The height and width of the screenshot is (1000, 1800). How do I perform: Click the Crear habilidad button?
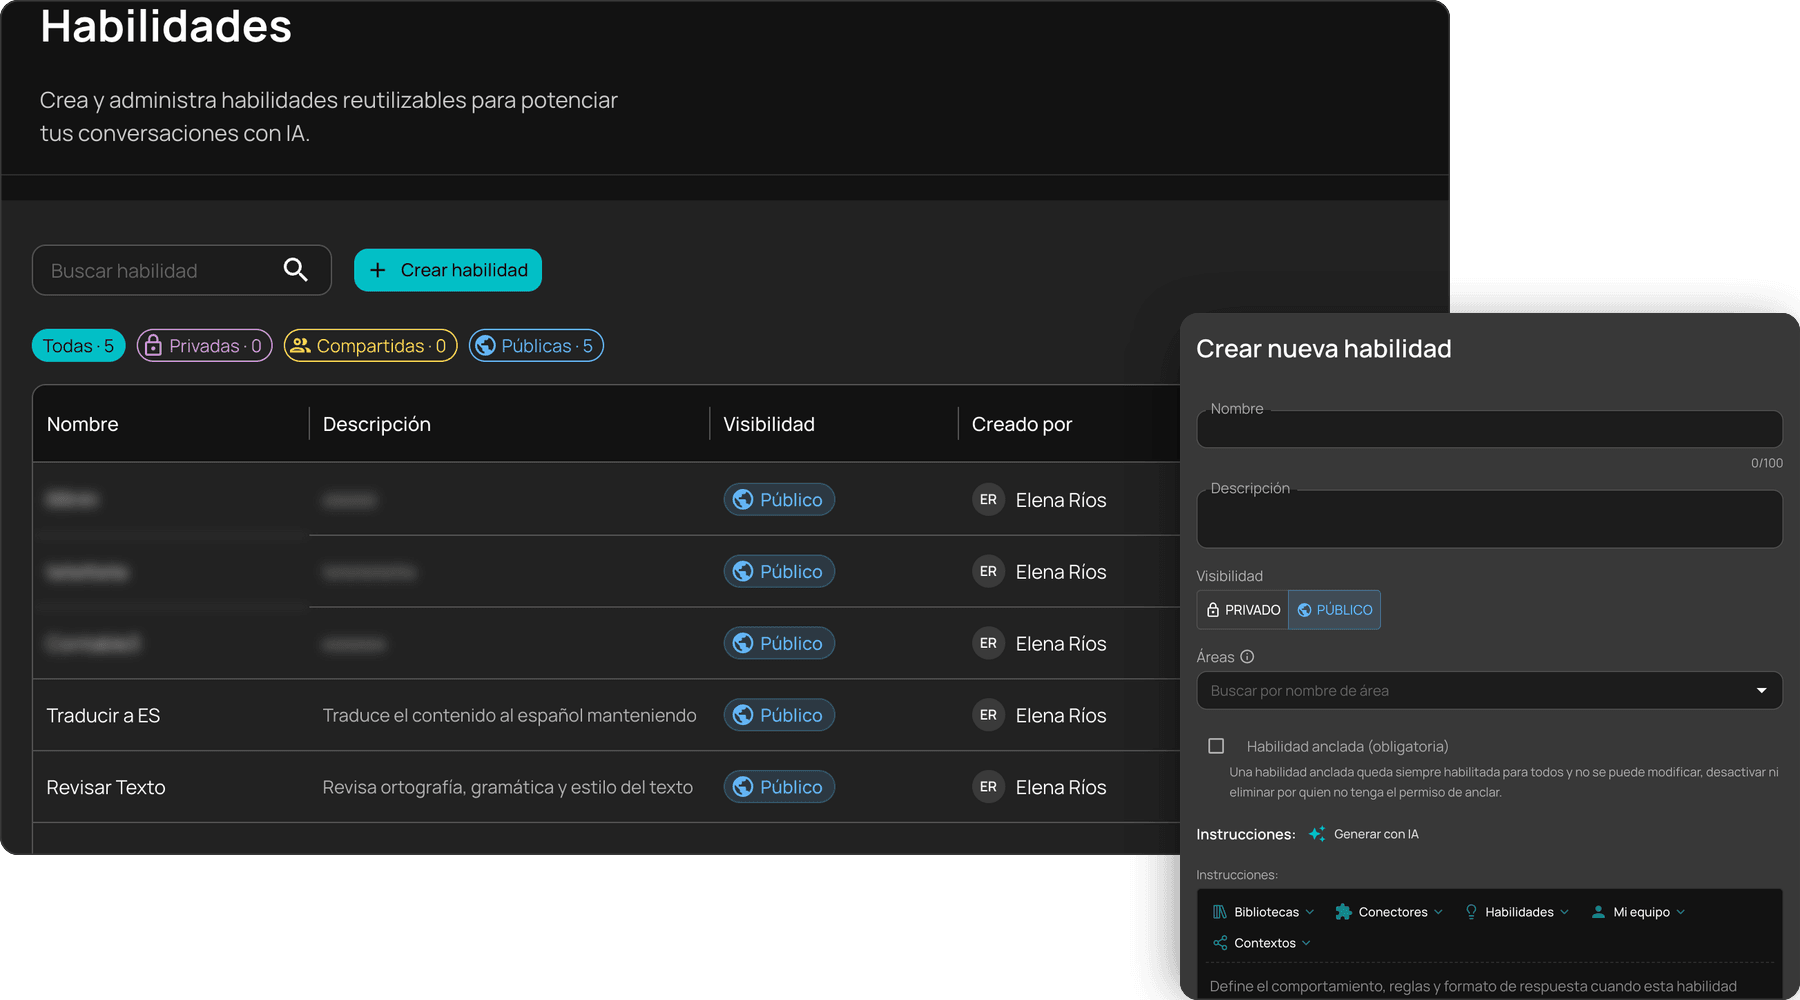tap(448, 270)
